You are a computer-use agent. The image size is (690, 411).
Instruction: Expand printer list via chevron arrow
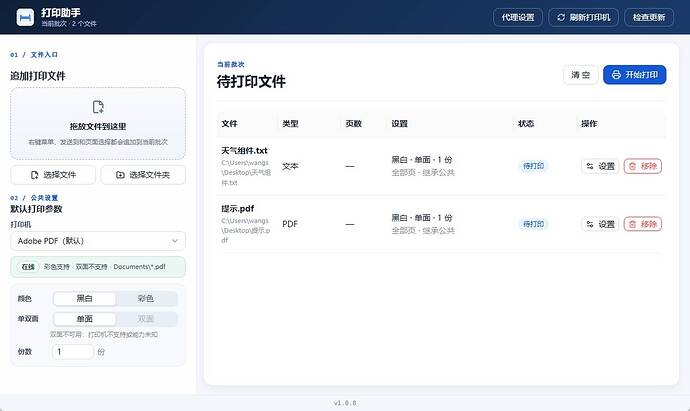[x=175, y=241]
